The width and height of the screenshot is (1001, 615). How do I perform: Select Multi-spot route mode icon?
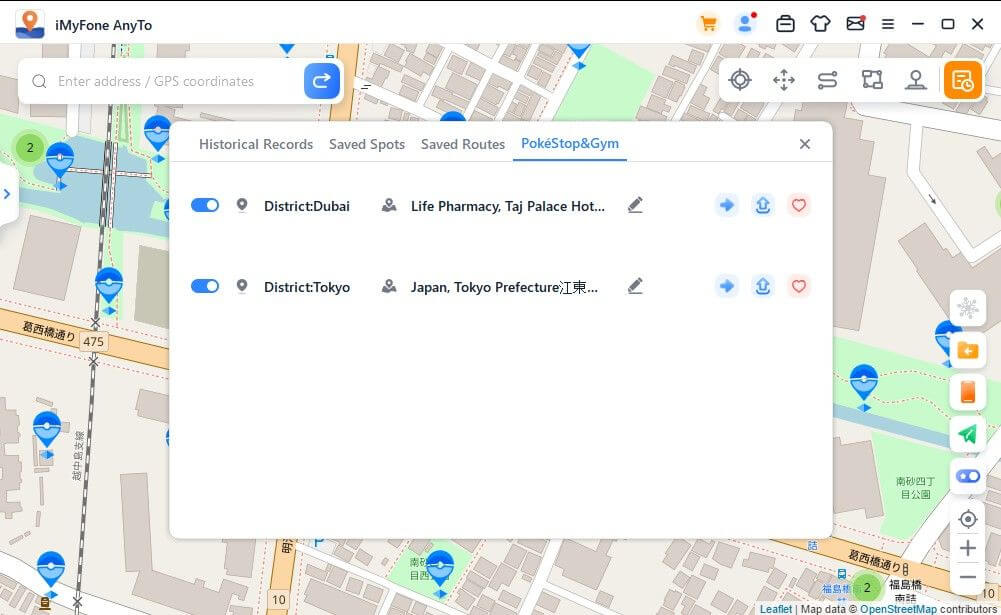(x=872, y=80)
